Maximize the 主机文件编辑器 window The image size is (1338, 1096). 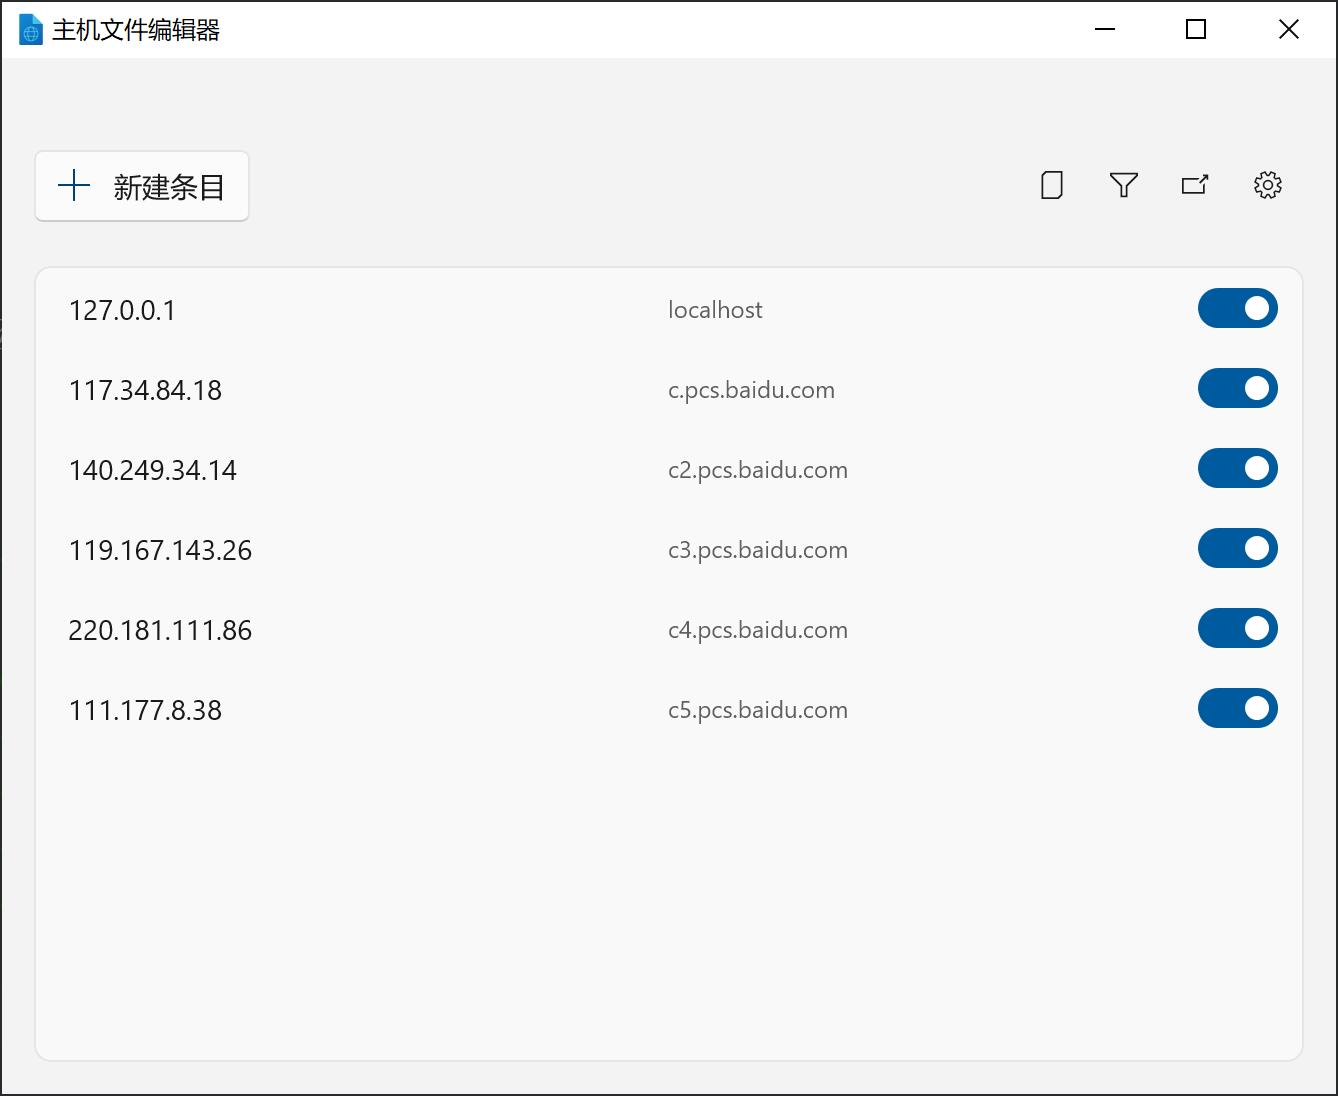click(x=1196, y=30)
